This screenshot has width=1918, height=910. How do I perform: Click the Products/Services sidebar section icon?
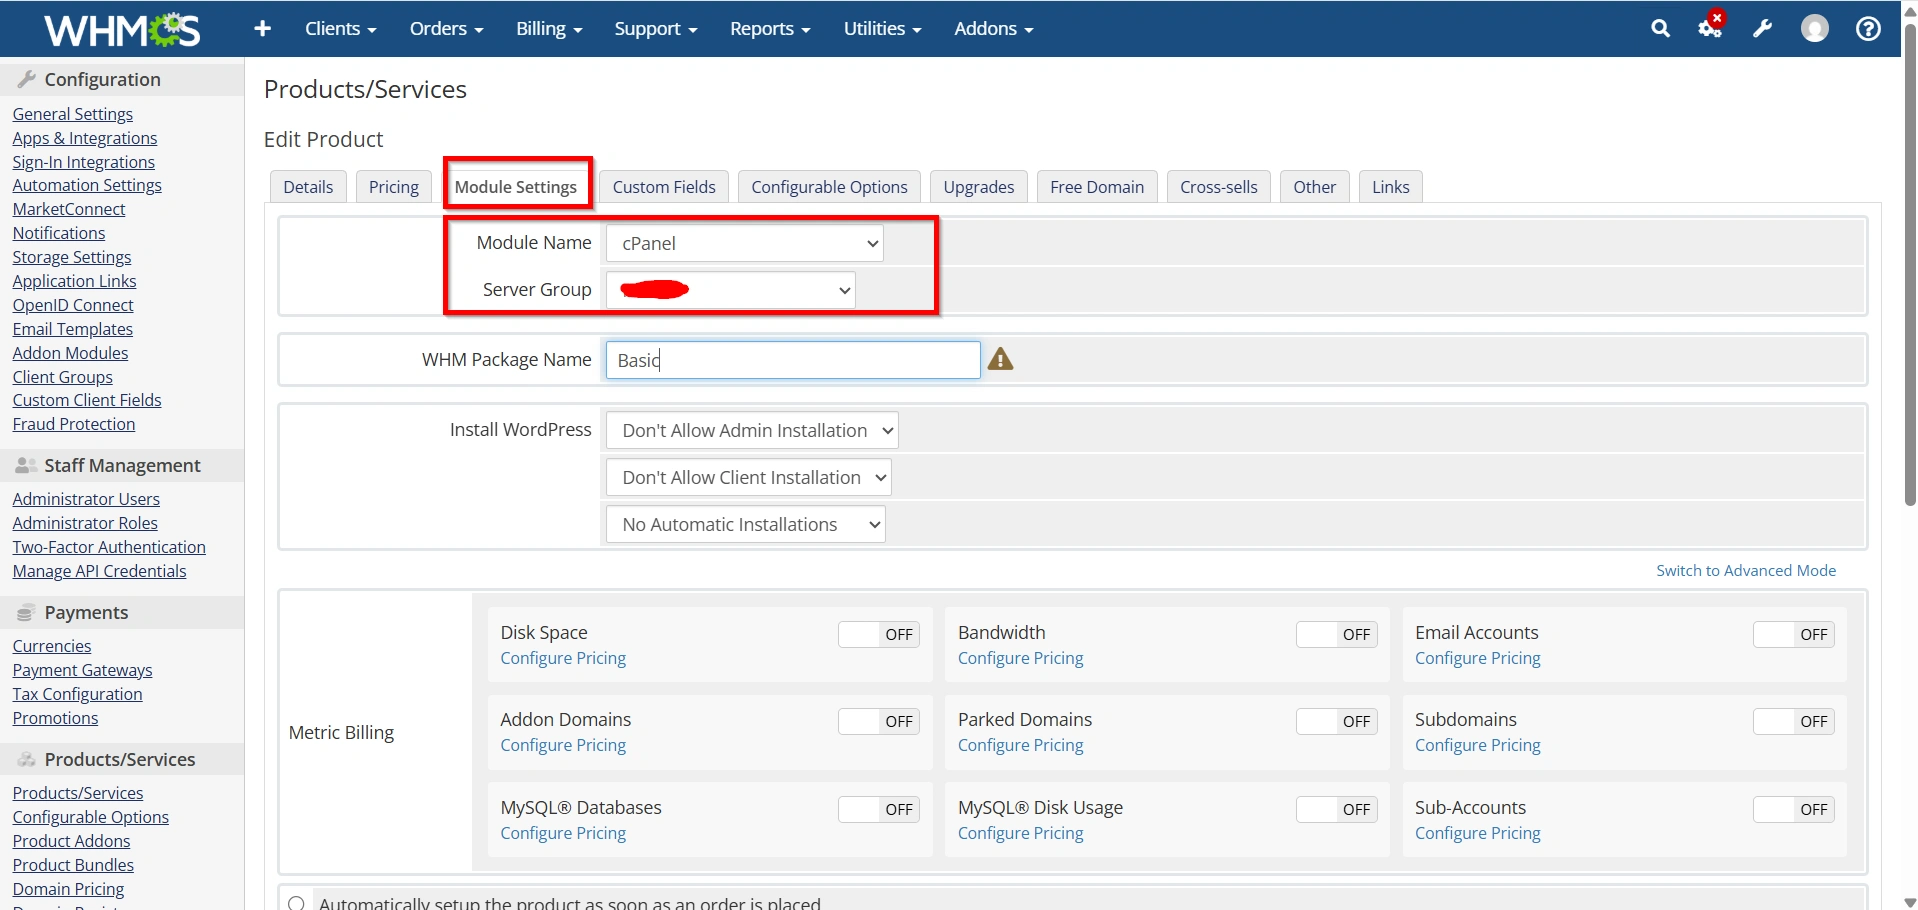(27, 759)
